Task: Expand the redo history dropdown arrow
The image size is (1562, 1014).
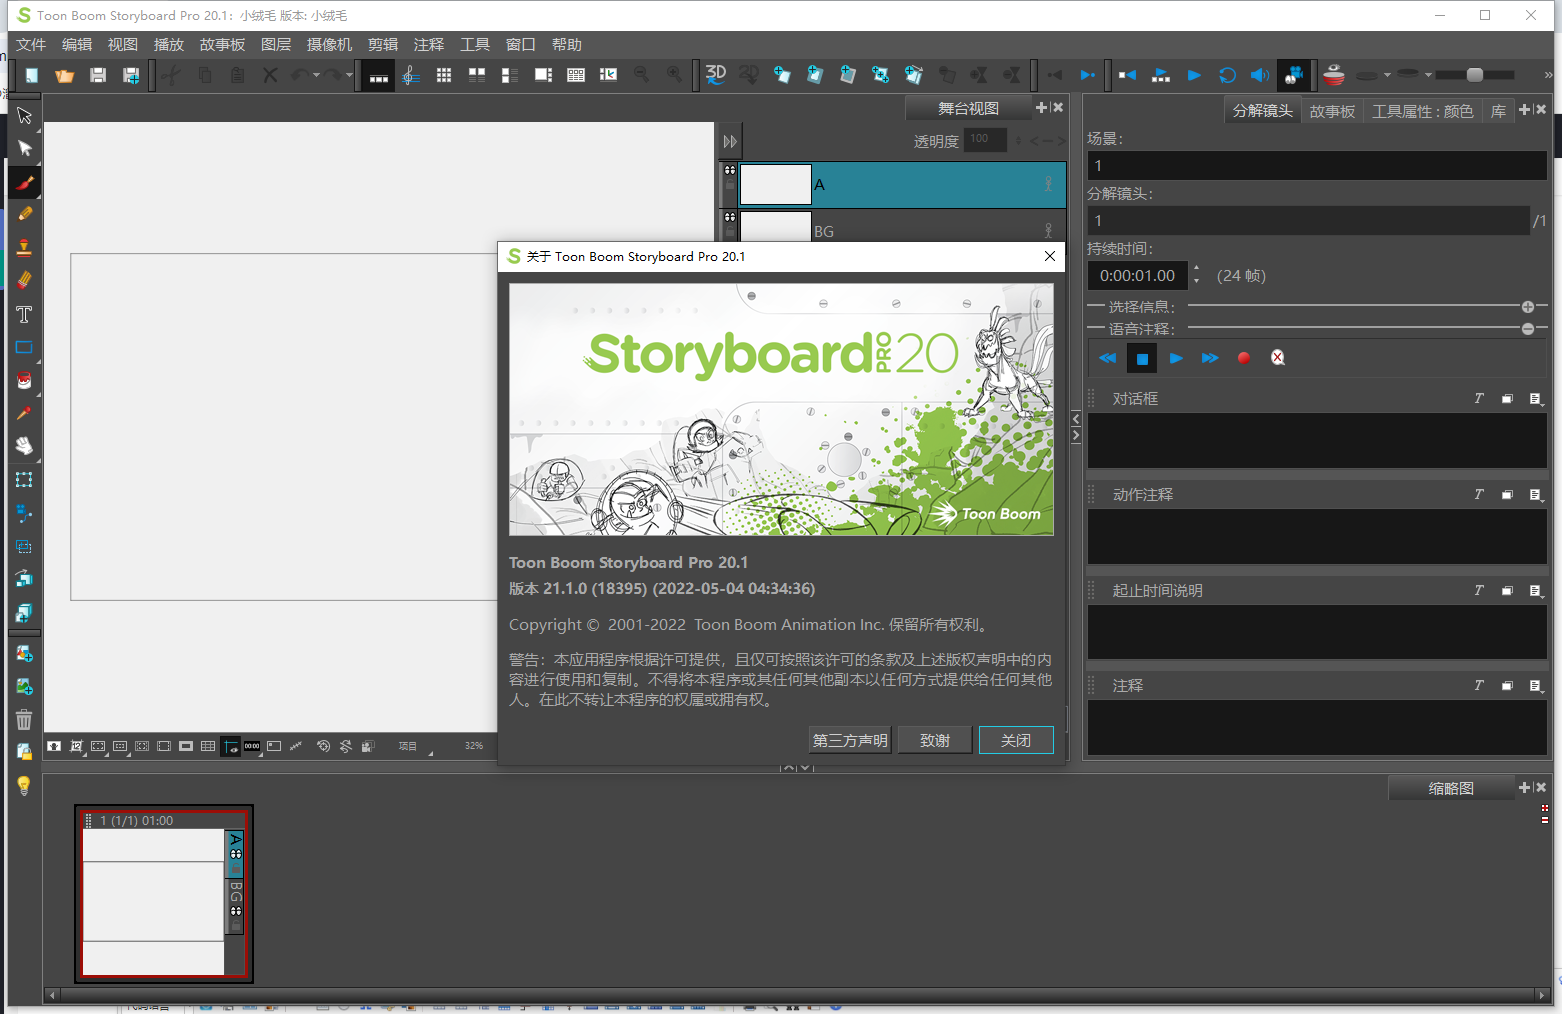Action: [x=349, y=75]
